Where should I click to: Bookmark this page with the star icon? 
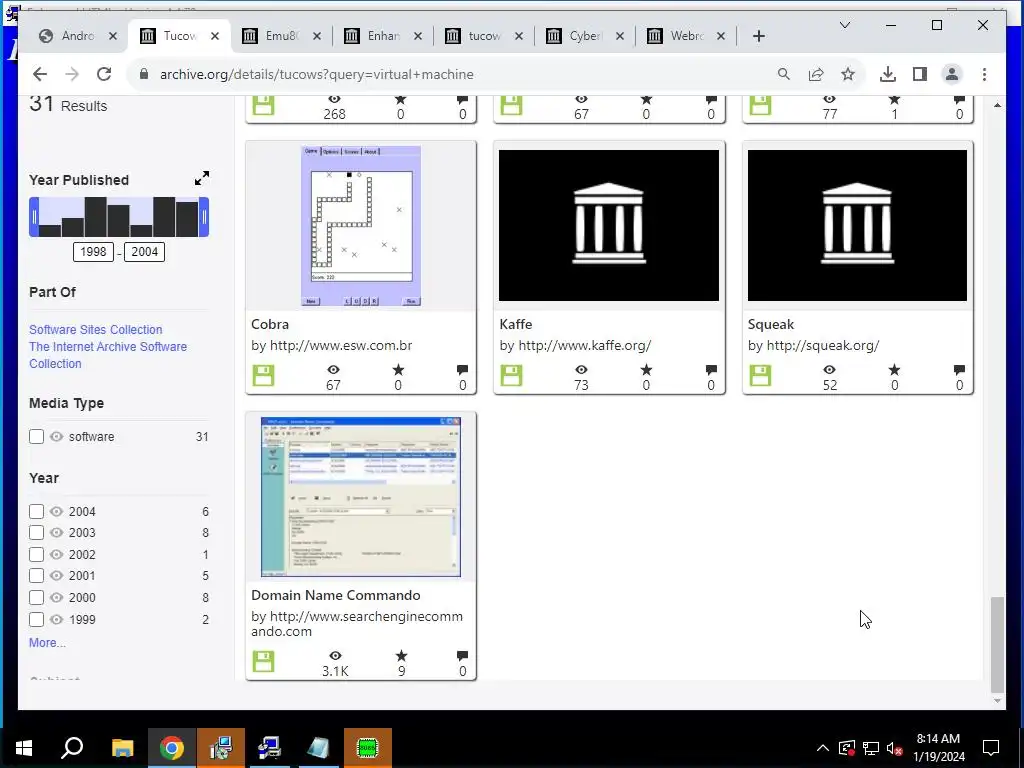848,74
